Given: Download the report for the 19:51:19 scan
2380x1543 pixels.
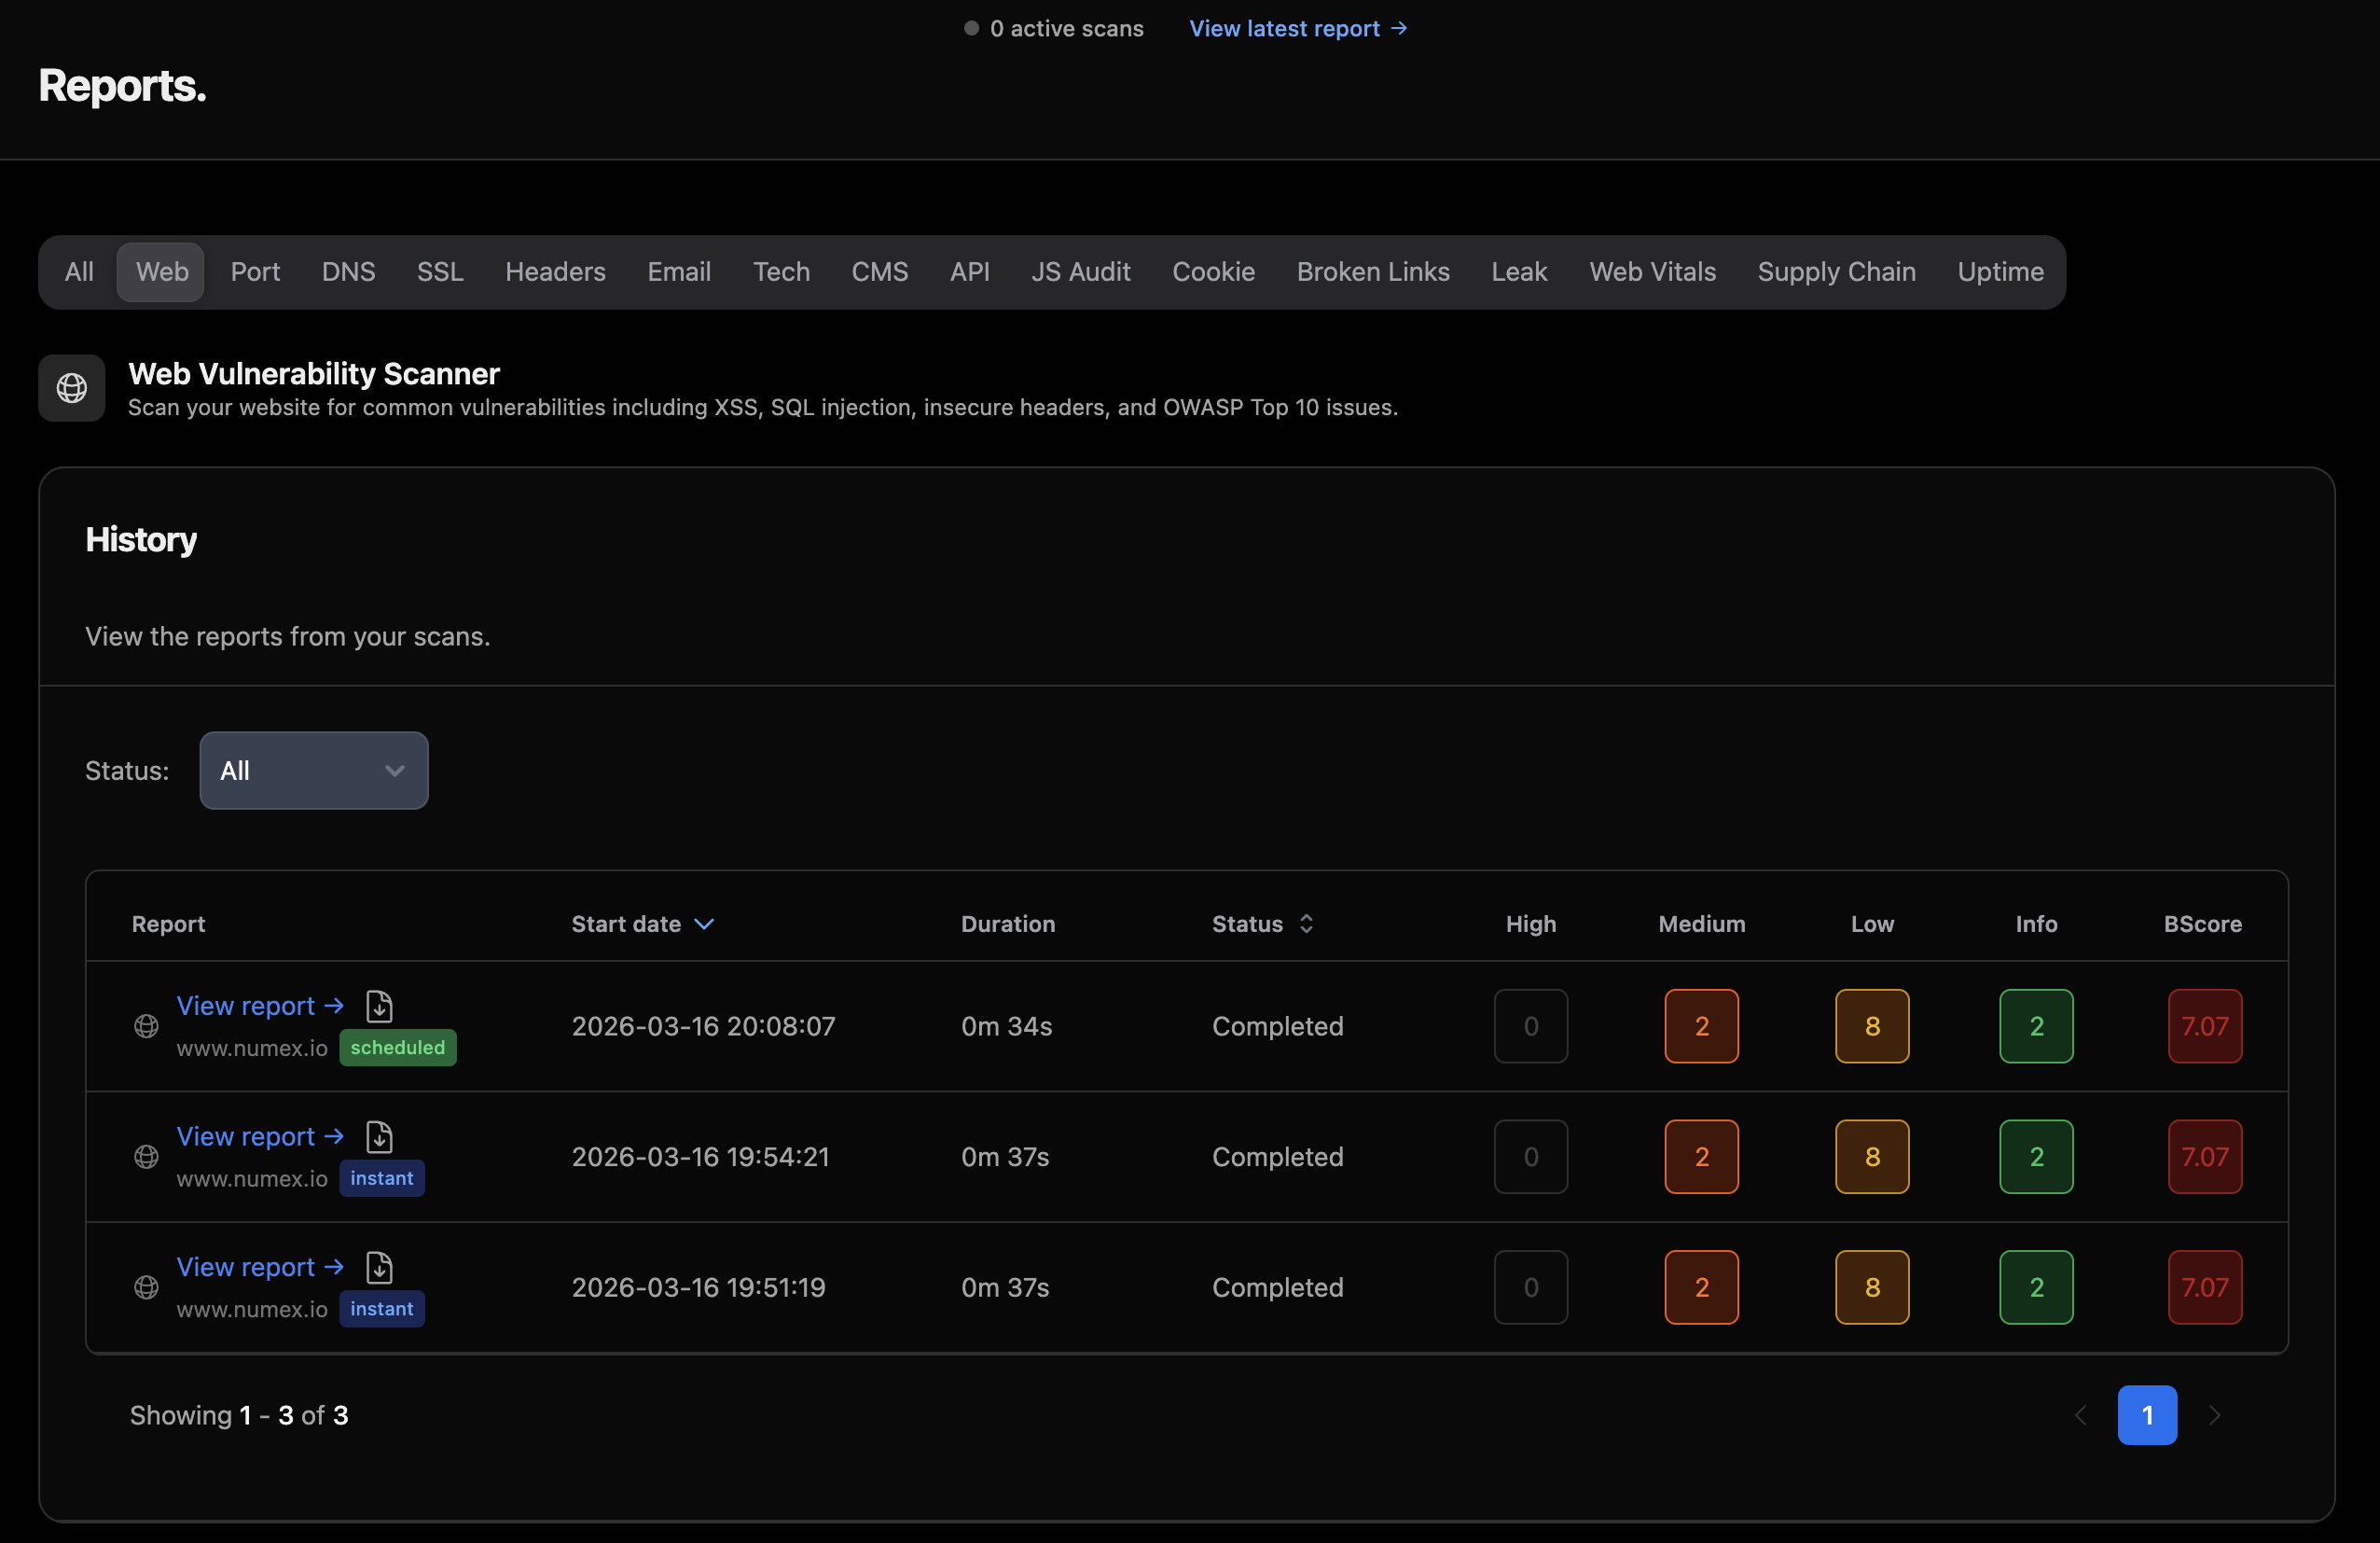Looking at the screenshot, I should tap(380, 1267).
